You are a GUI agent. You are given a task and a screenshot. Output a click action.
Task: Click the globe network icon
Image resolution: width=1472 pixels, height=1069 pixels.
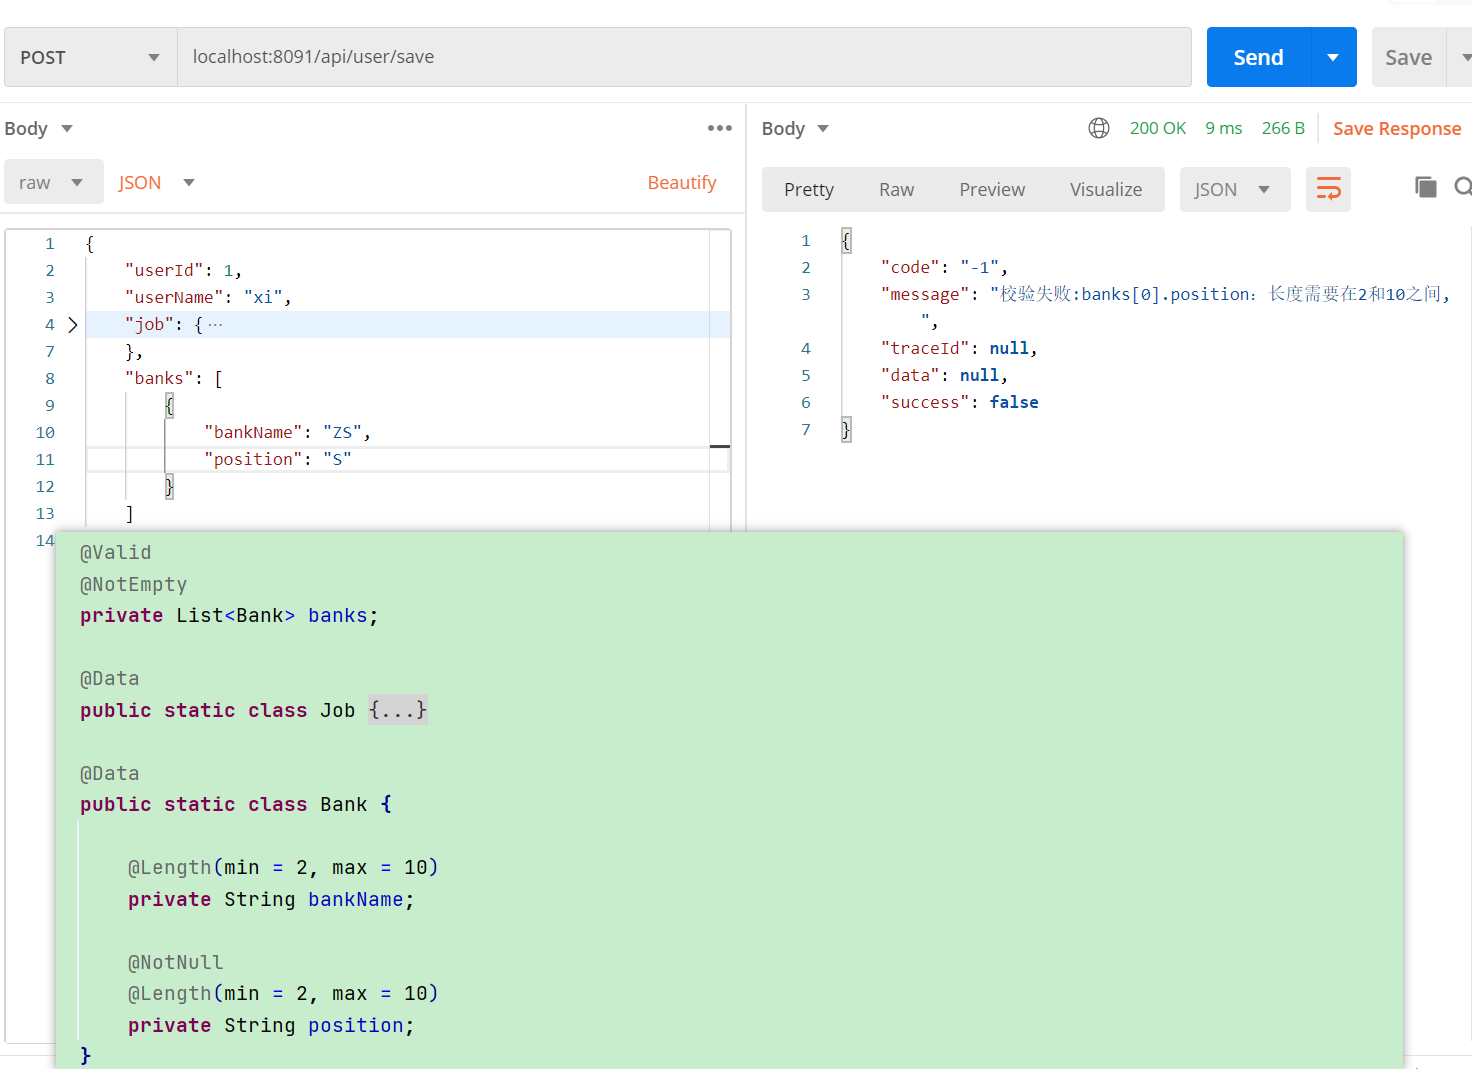click(1099, 128)
